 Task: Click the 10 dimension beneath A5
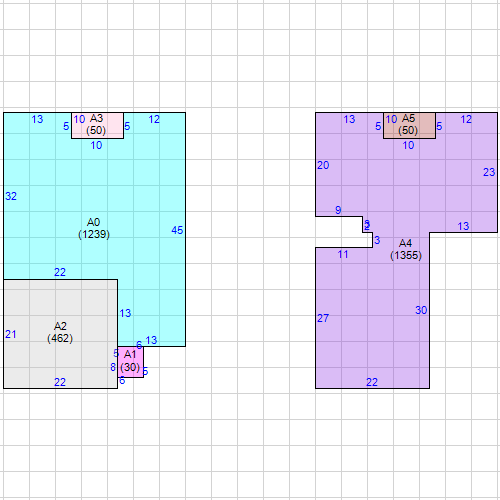[408, 145]
